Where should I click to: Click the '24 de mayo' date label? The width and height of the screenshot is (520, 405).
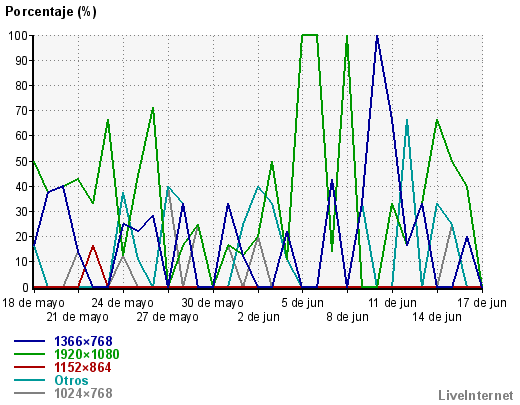tap(123, 303)
